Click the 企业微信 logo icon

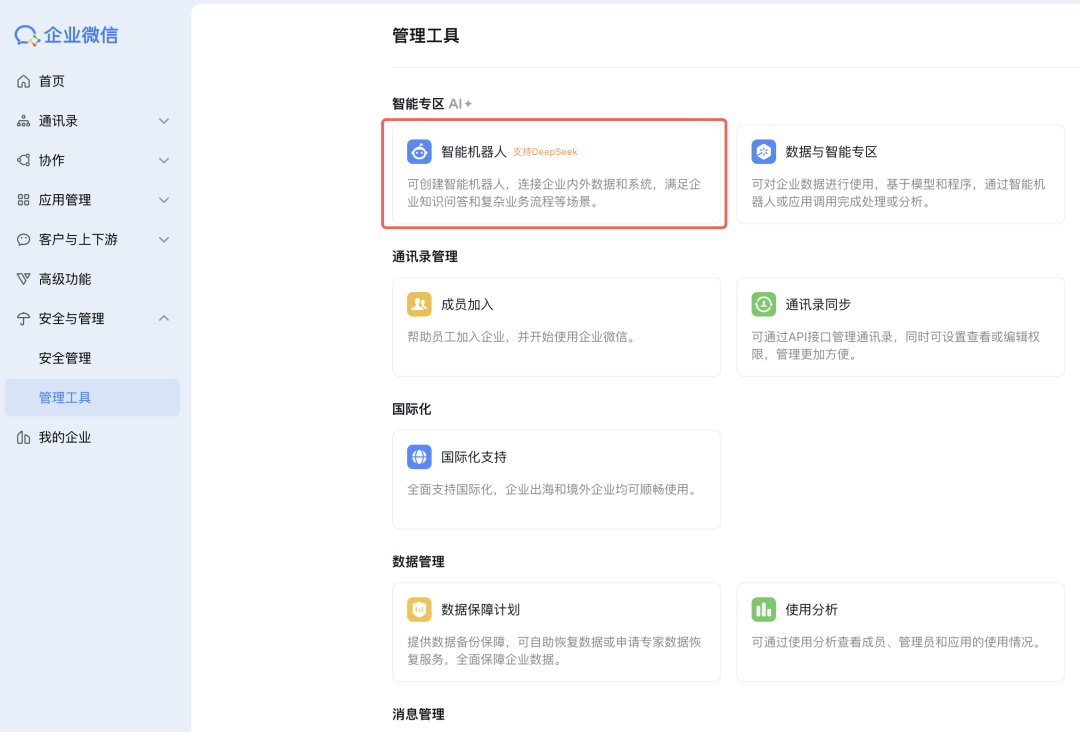tap(25, 35)
